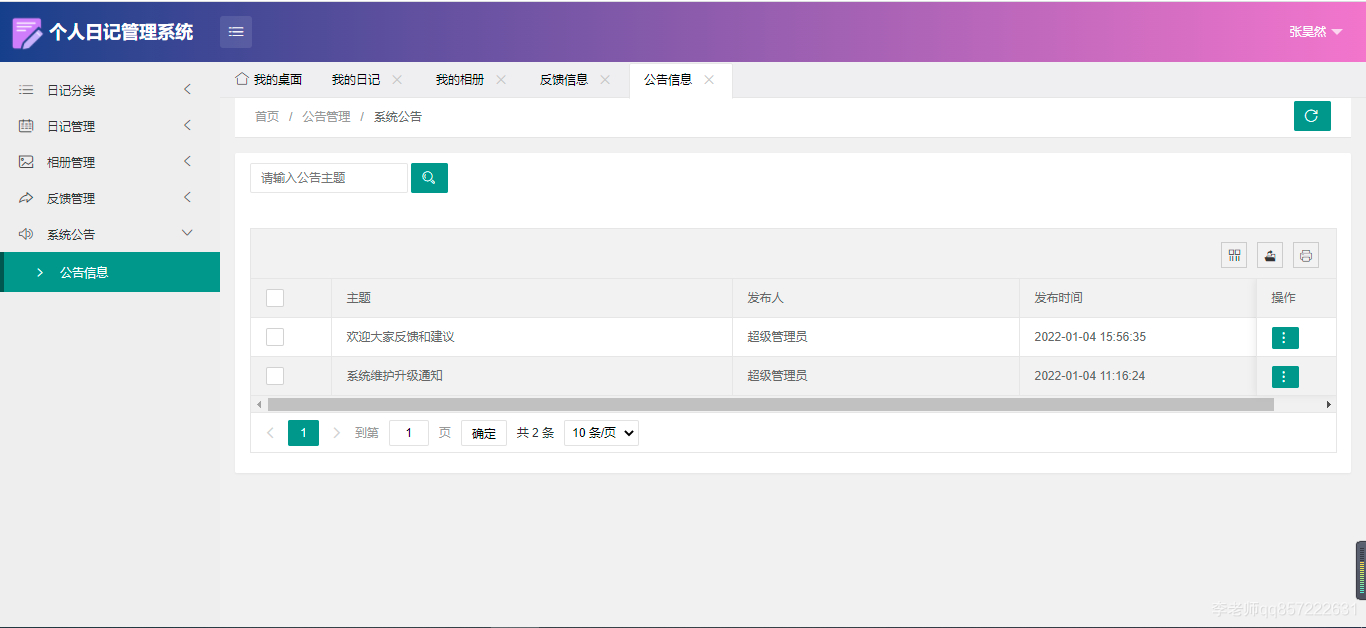
Task: Open the column filter grid icon
Action: click(x=1234, y=255)
